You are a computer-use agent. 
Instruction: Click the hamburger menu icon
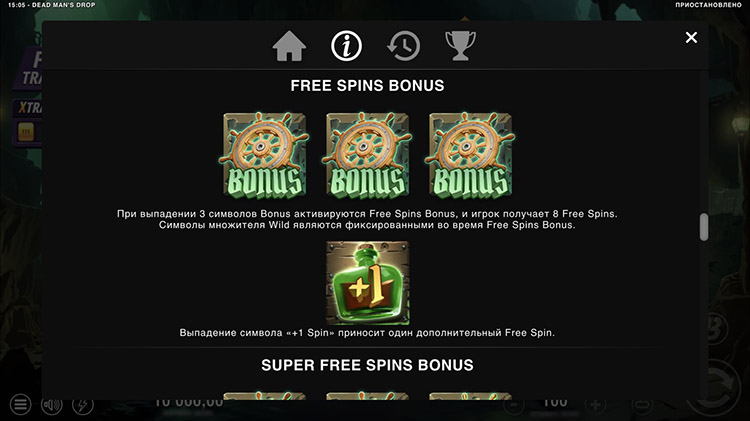[20, 405]
